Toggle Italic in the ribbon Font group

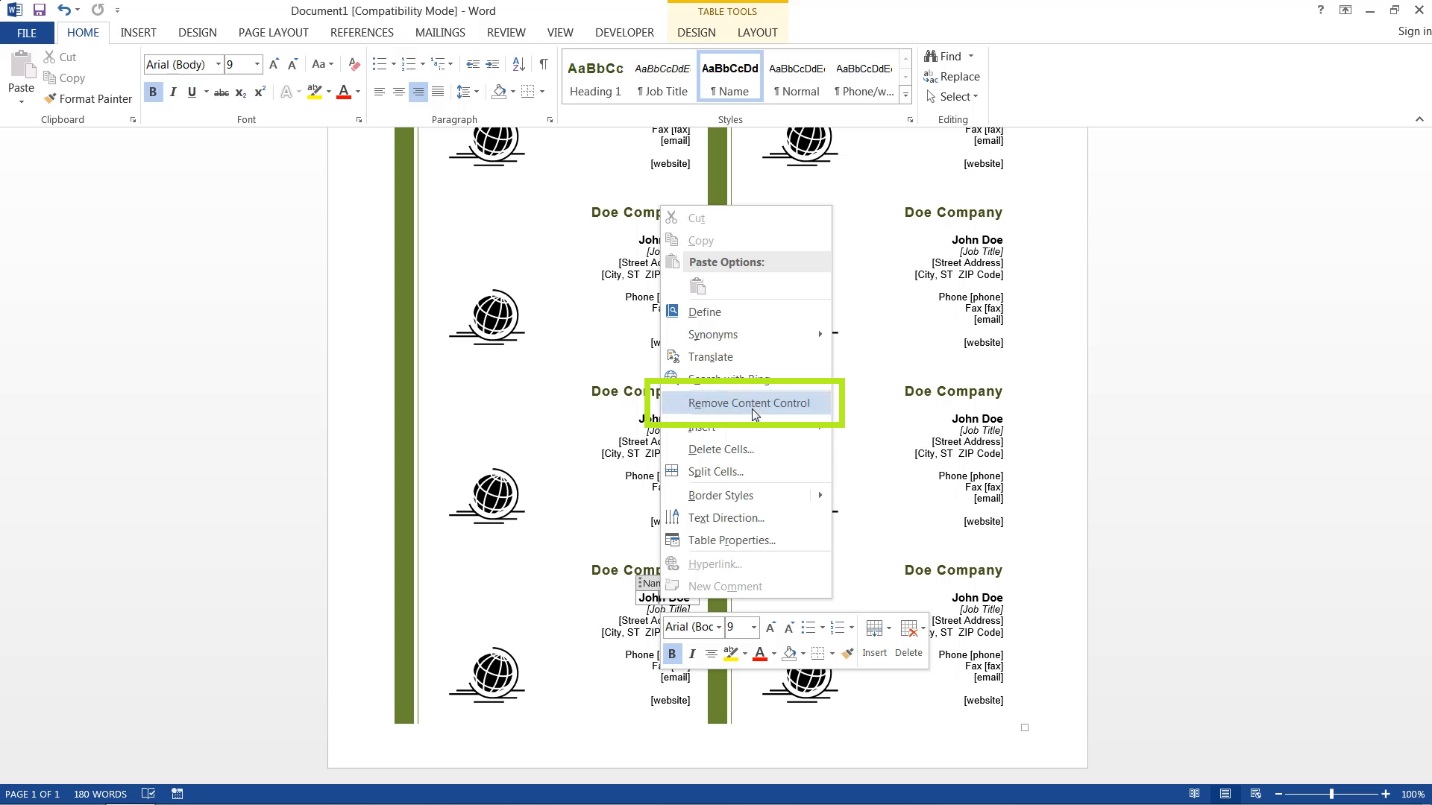172,92
